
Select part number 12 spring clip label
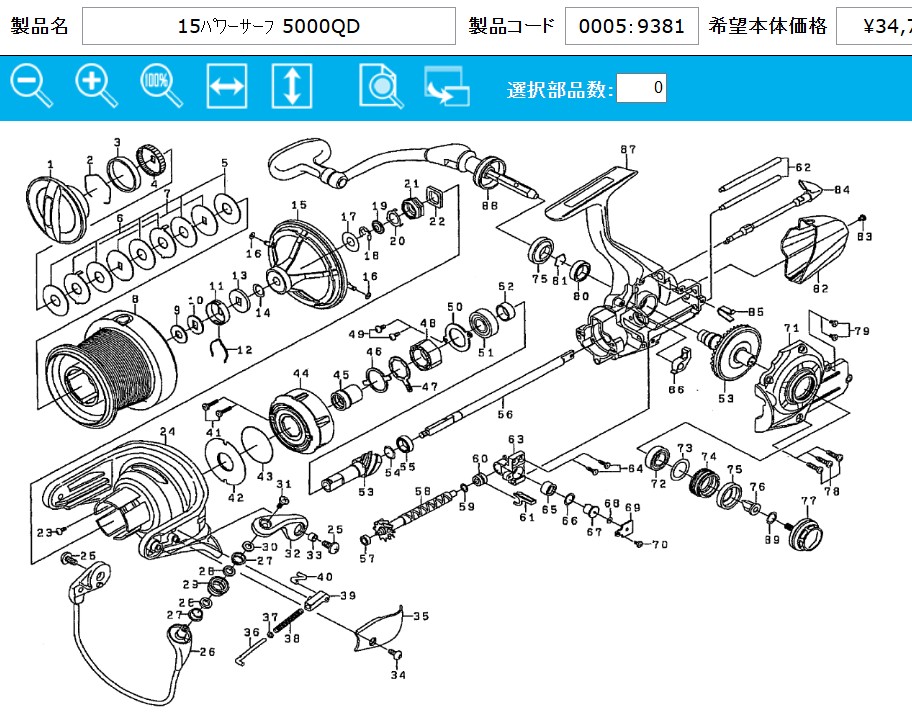(x=245, y=350)
